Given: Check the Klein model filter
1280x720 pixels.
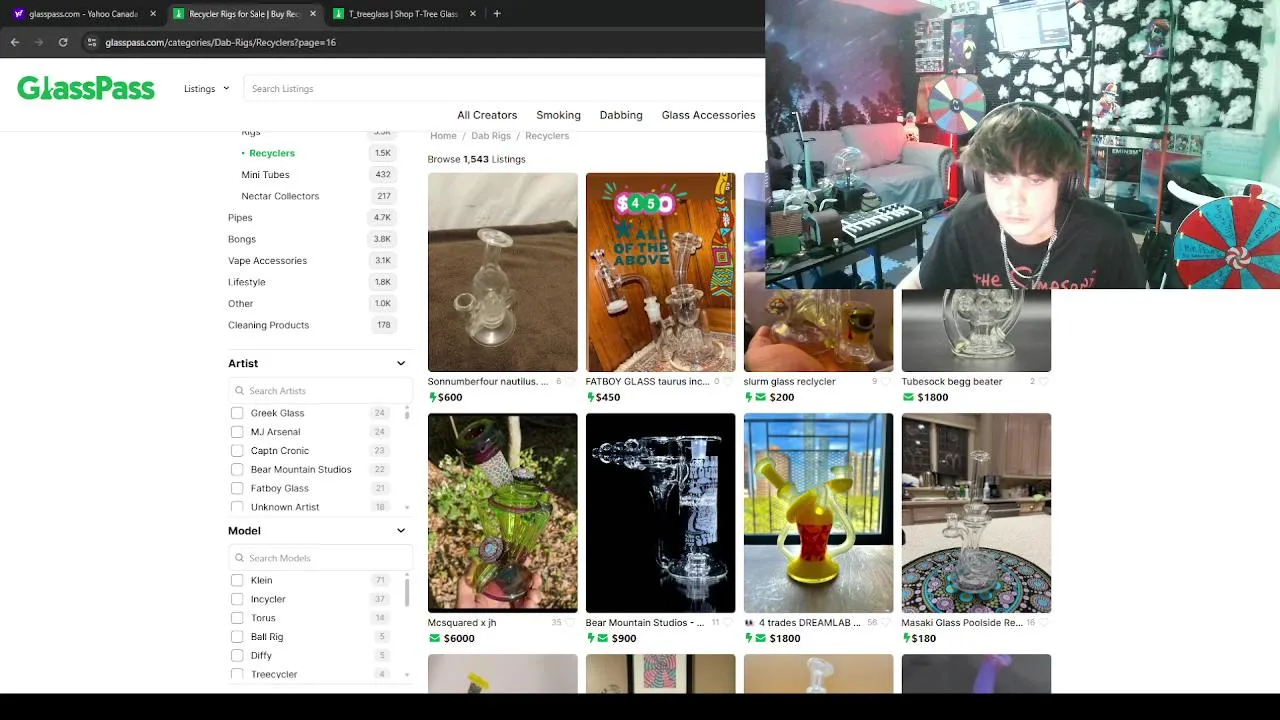Looking at the screenshot, I should pos(237,580).
